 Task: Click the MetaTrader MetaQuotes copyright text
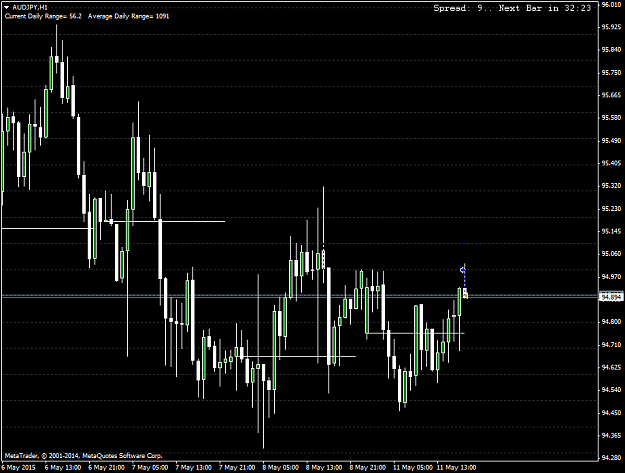tap(84, 455)
